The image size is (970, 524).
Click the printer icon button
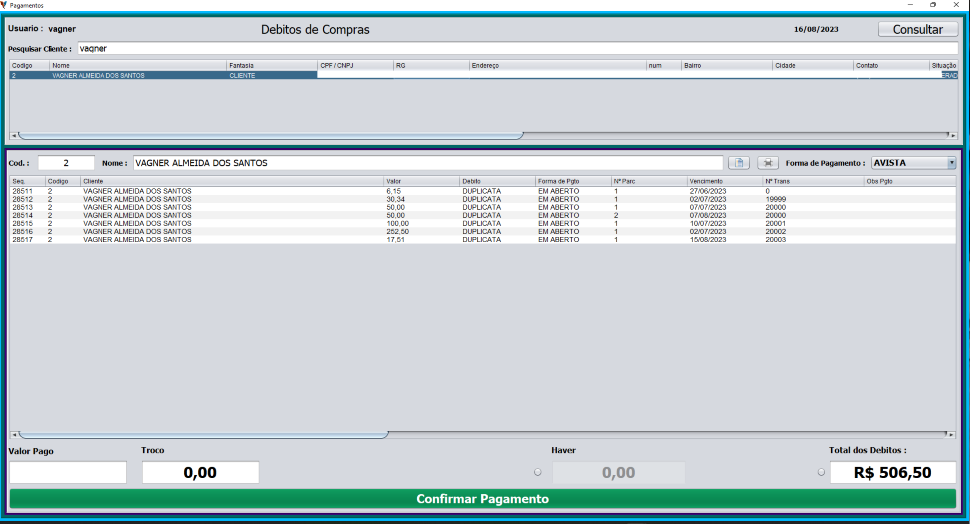[x=768, y=162]
